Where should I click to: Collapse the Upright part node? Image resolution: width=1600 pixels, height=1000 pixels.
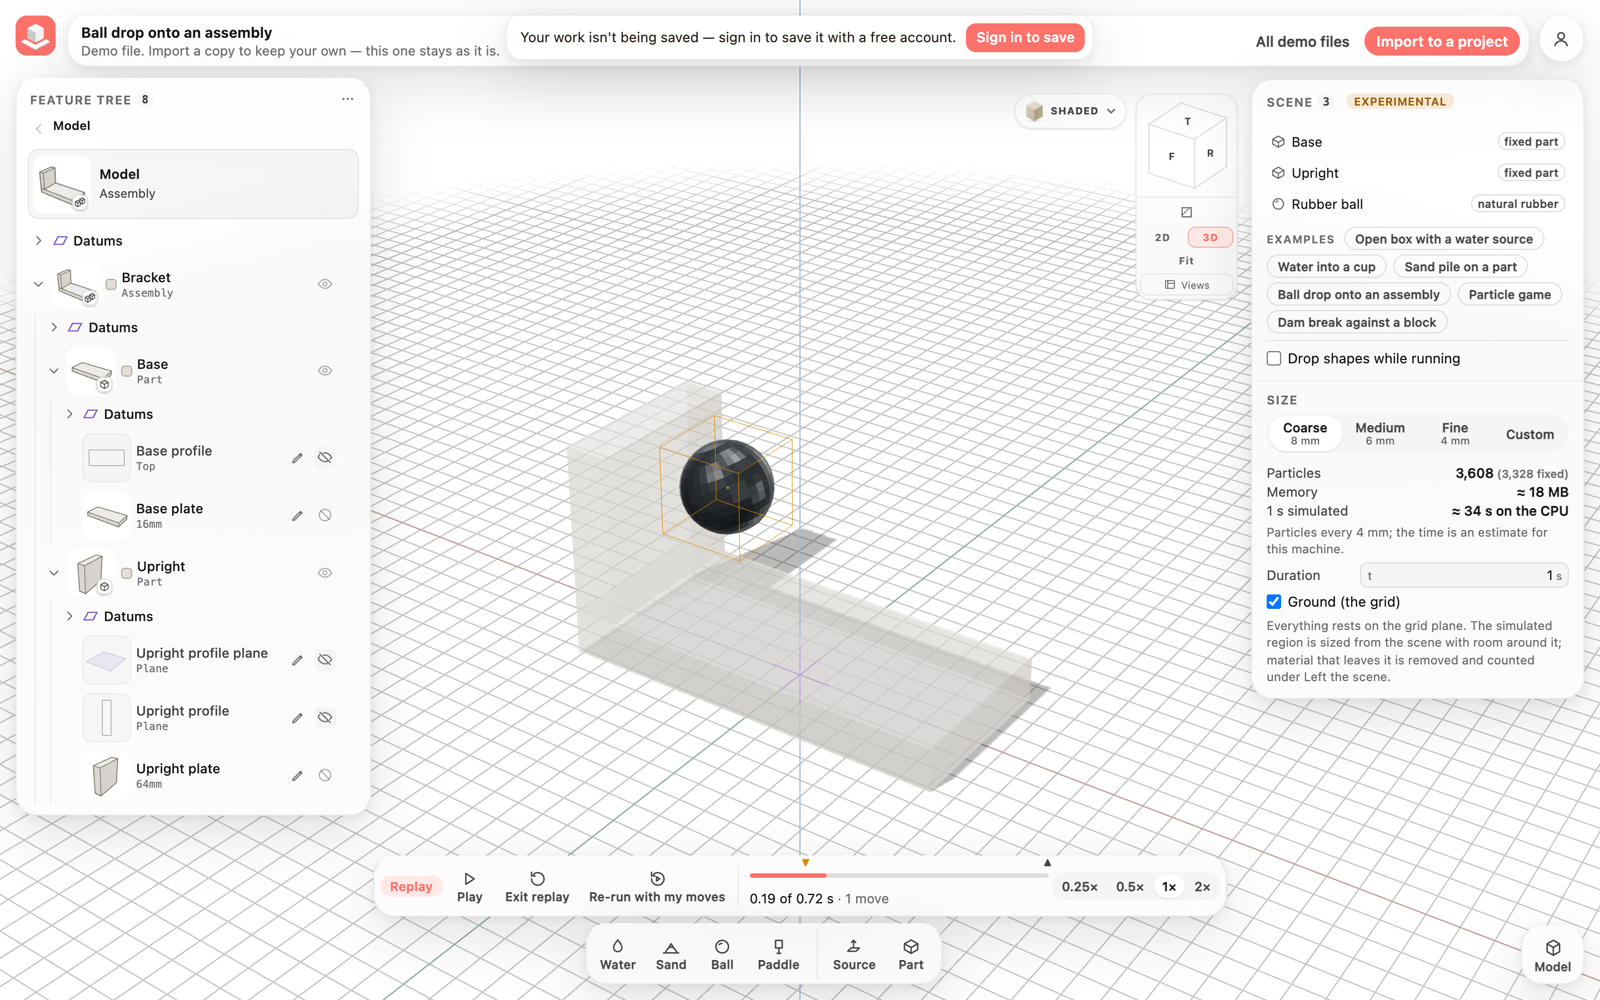[x=54, y=573]
